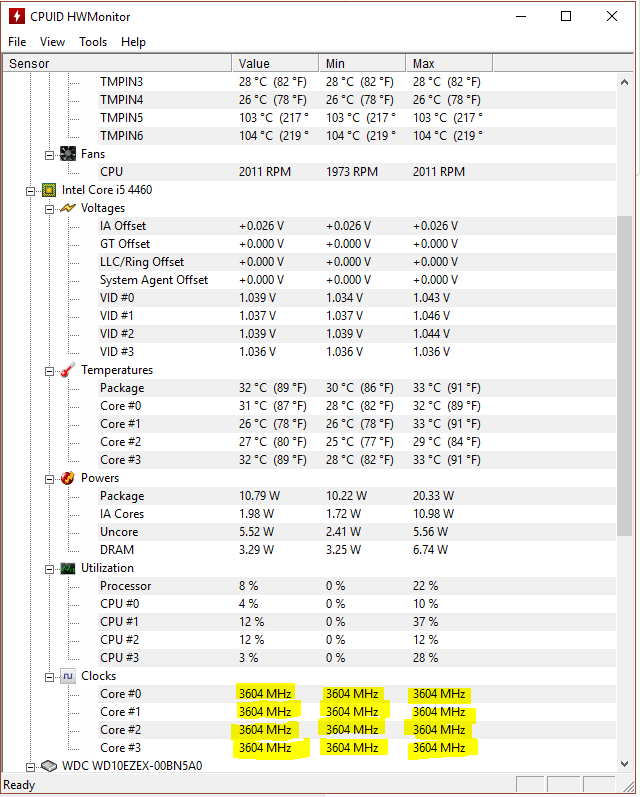
Task: Collapse the Fans tree section
Action: pyautogui.click(x=49, y=156)
